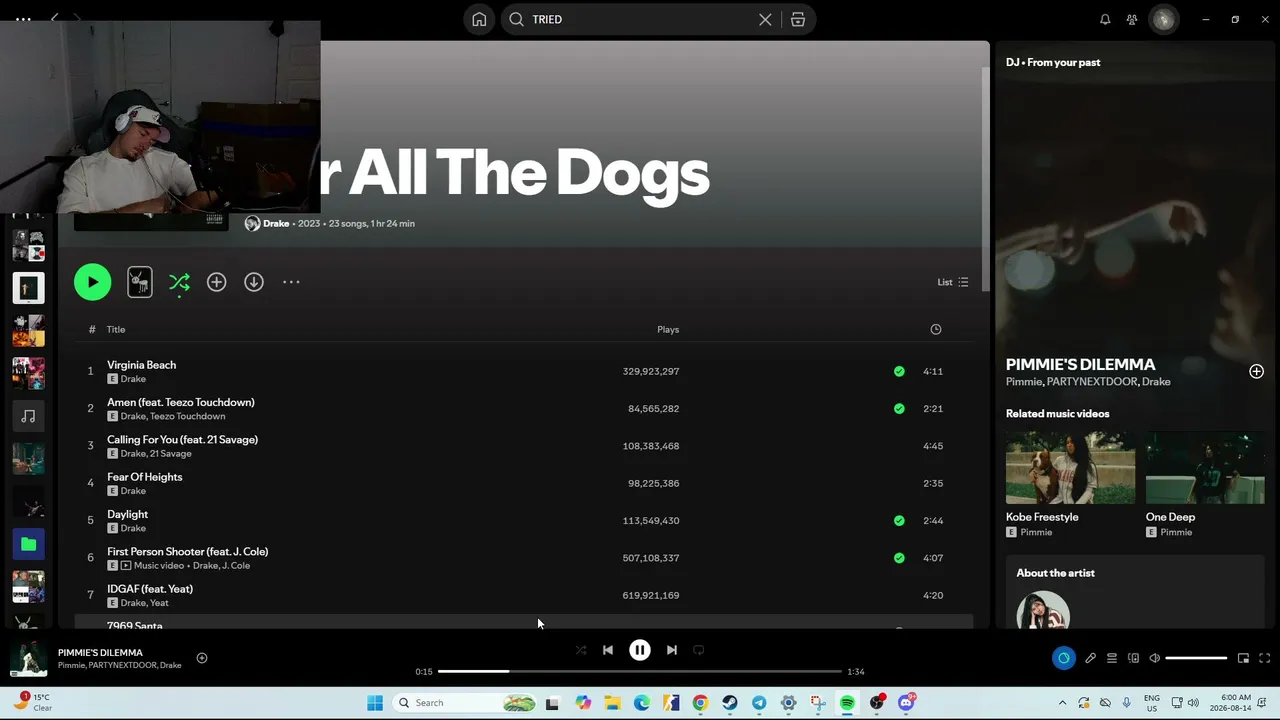Open the Local Files music note item
Screen dimensions: 1280x720
pos(28,416)
